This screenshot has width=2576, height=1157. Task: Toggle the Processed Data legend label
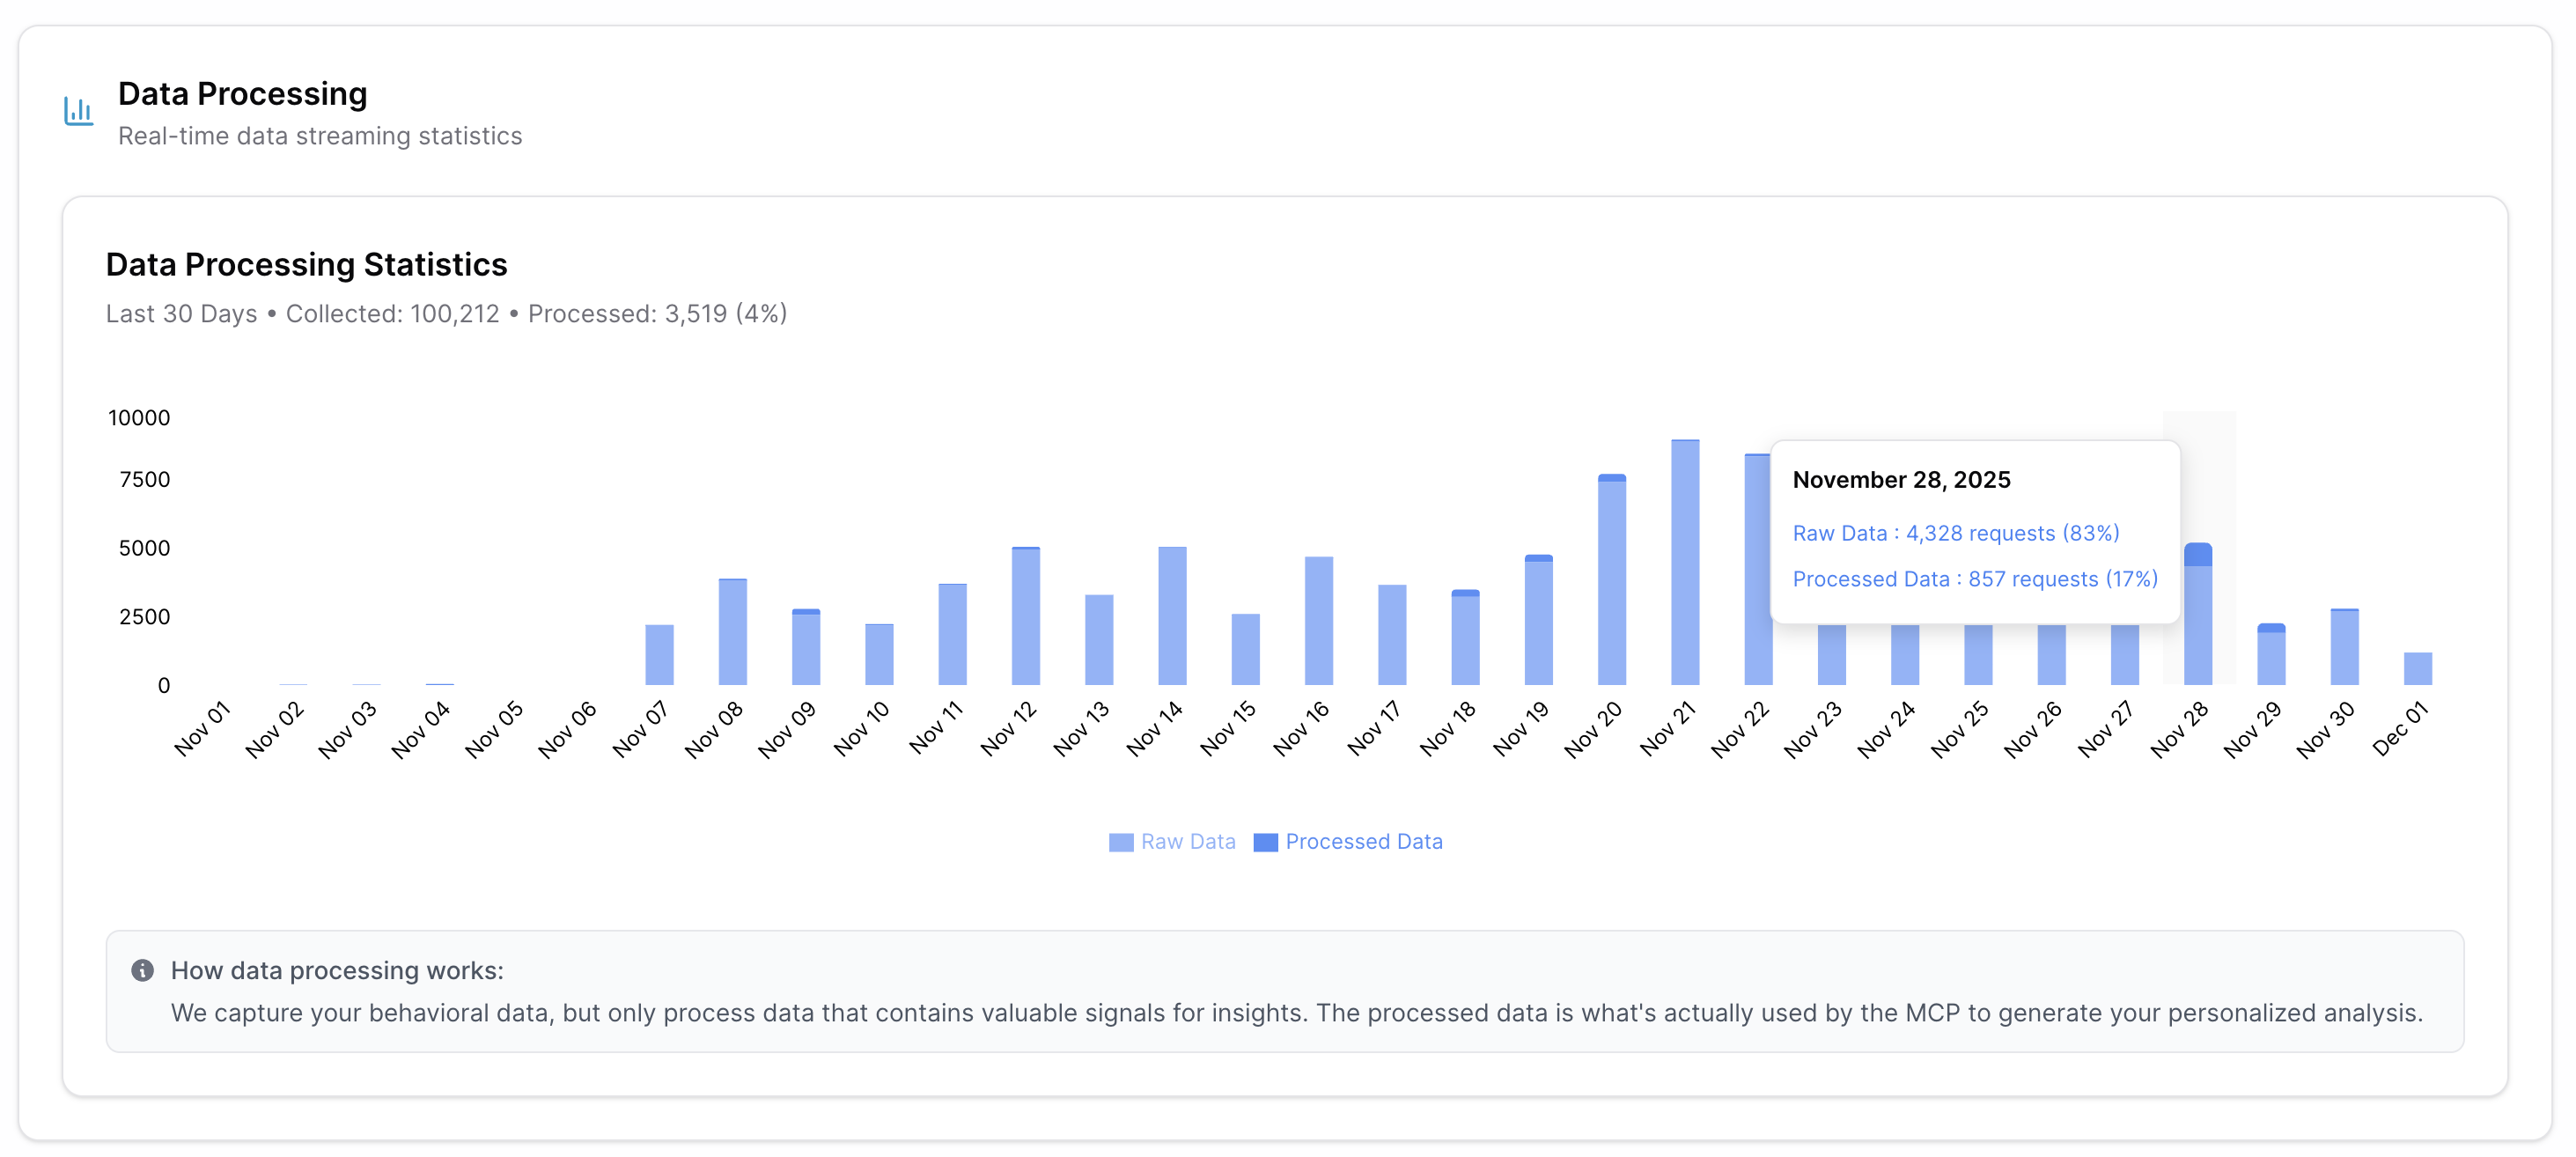pos(1363,842)
